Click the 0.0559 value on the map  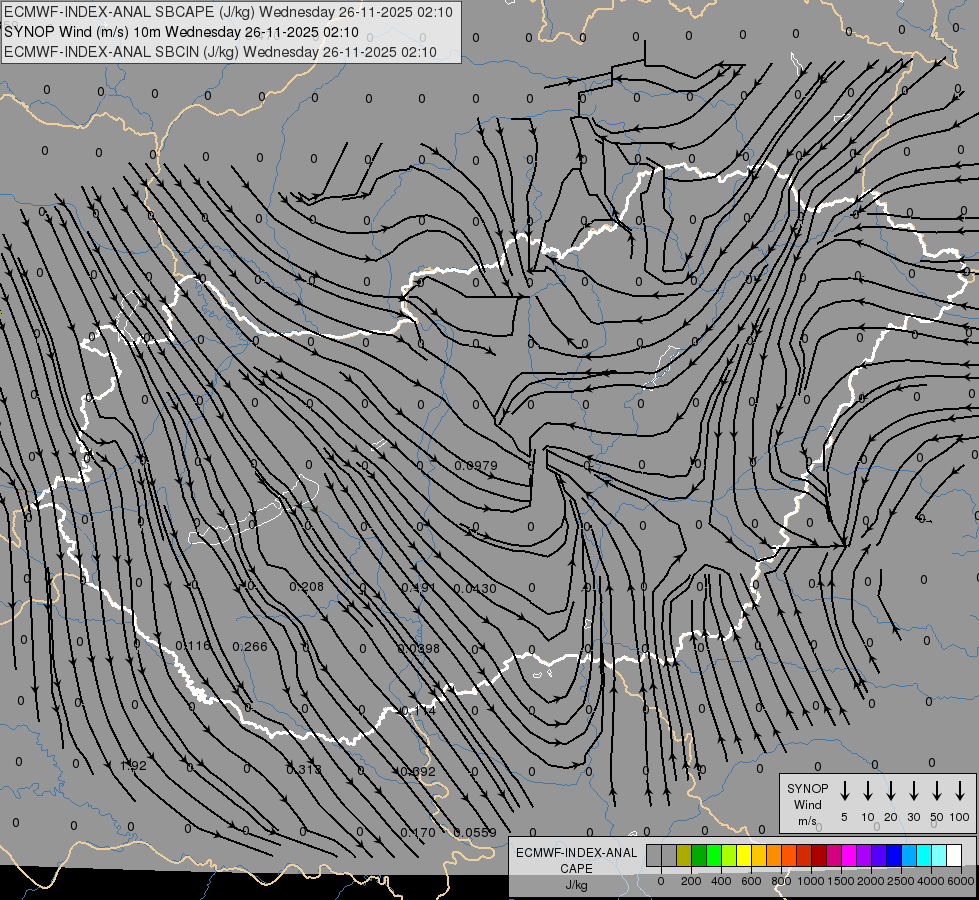[475, 833]
